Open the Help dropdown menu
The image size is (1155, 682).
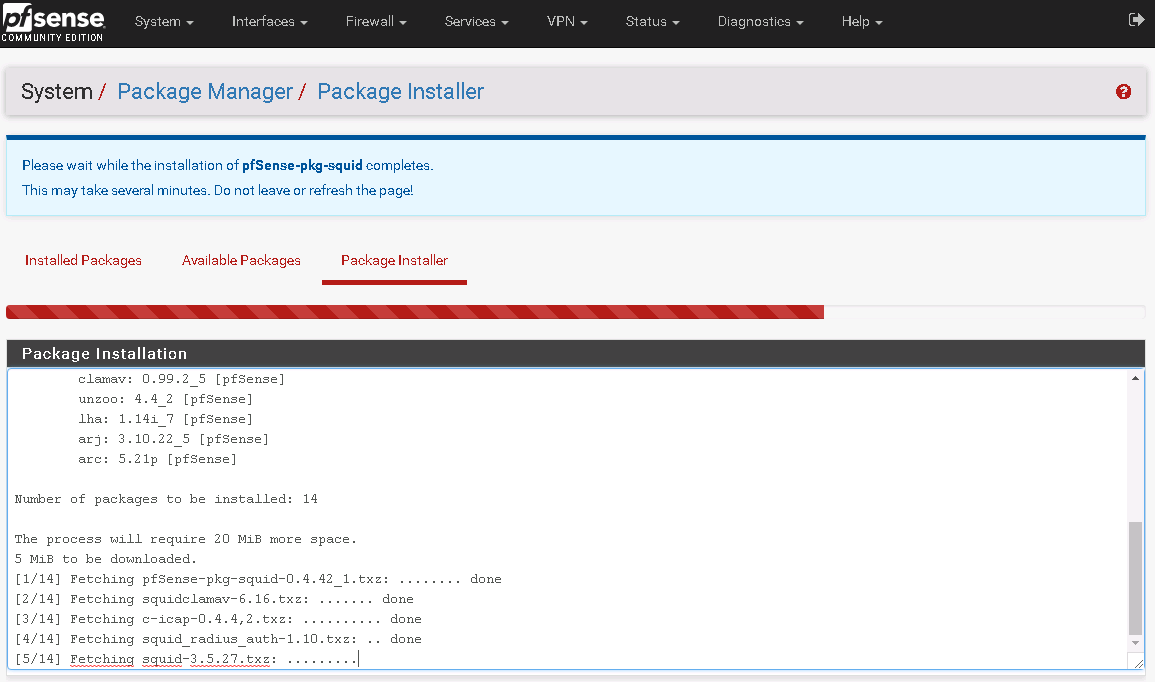tap(862, 21)
